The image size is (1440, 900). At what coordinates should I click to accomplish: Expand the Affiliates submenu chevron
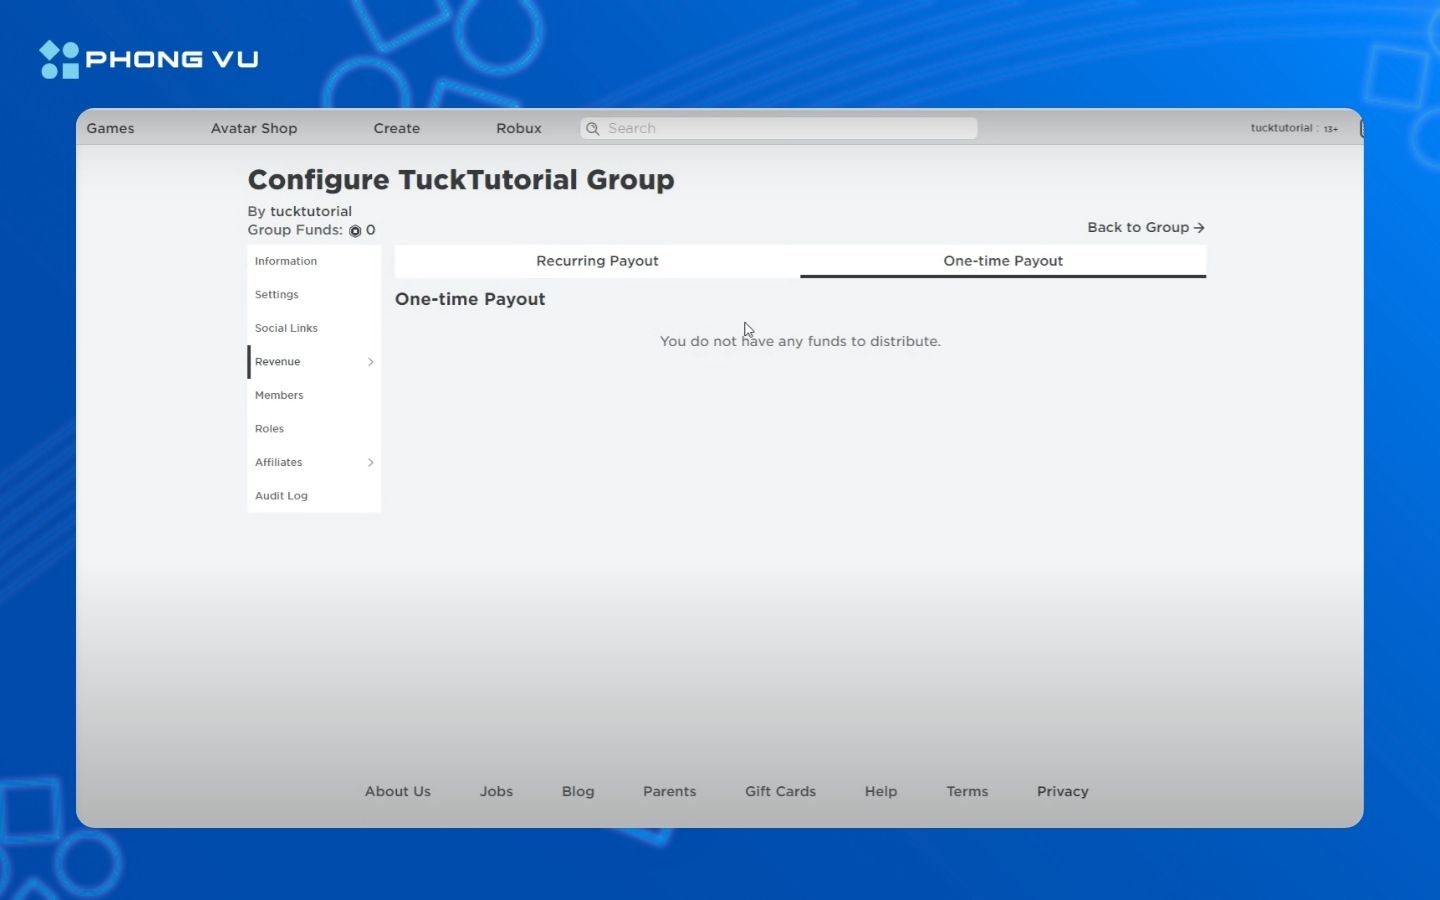(370, 462)
